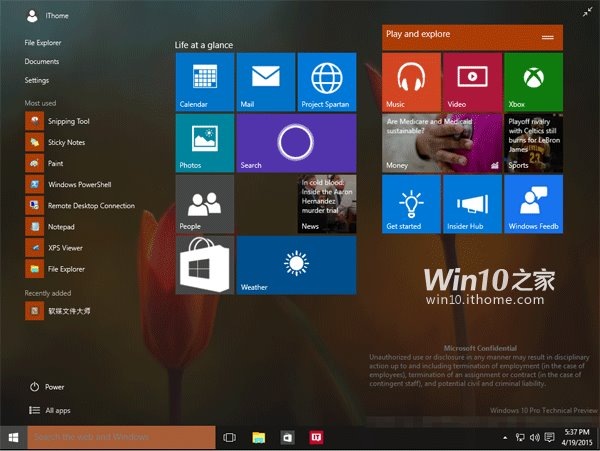This screenshot has width=600, height=451.
Task: Open the News tile about Hernandez trial
Action: 327,204
